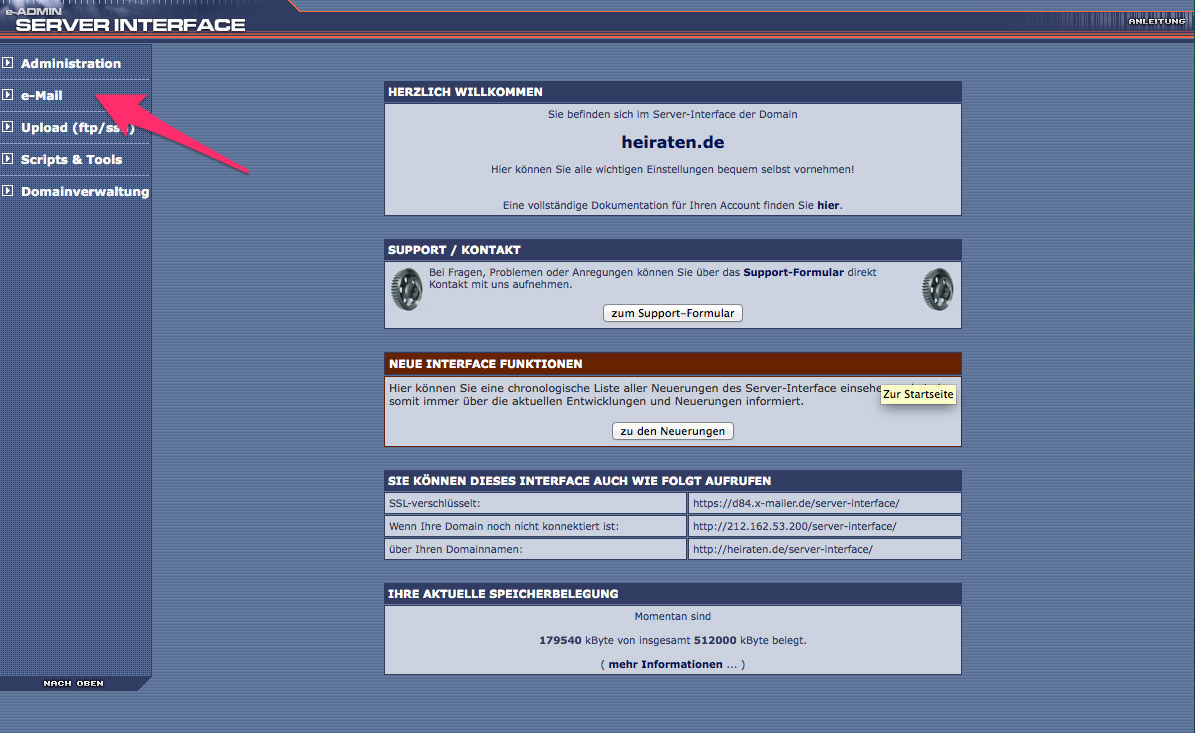Open the "hier" documentation link
Viewport: 1195px width, 733px height.
[828, 205]
